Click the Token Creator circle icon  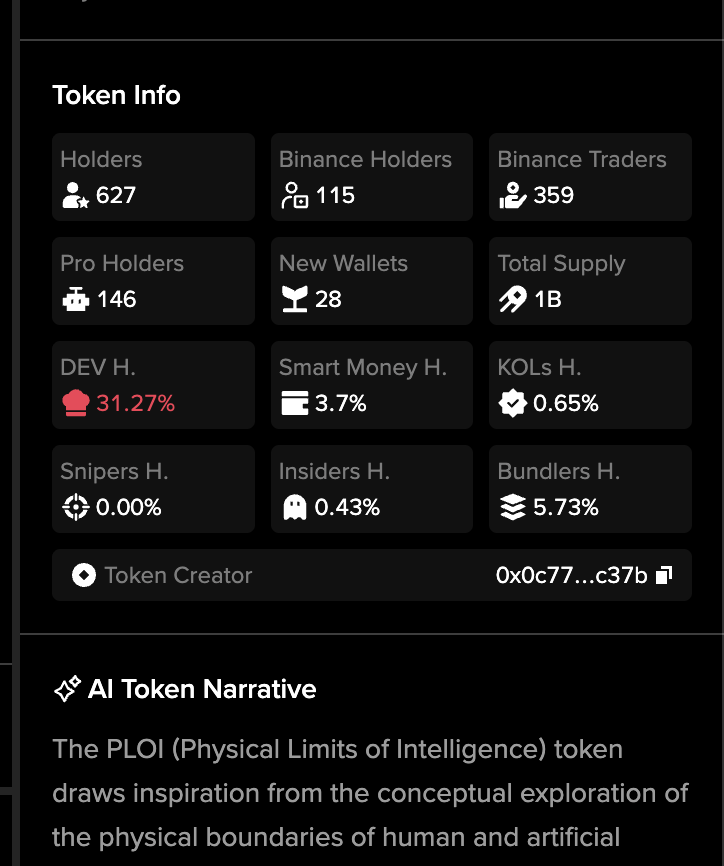pyautogui.click(x=84, y=576)
